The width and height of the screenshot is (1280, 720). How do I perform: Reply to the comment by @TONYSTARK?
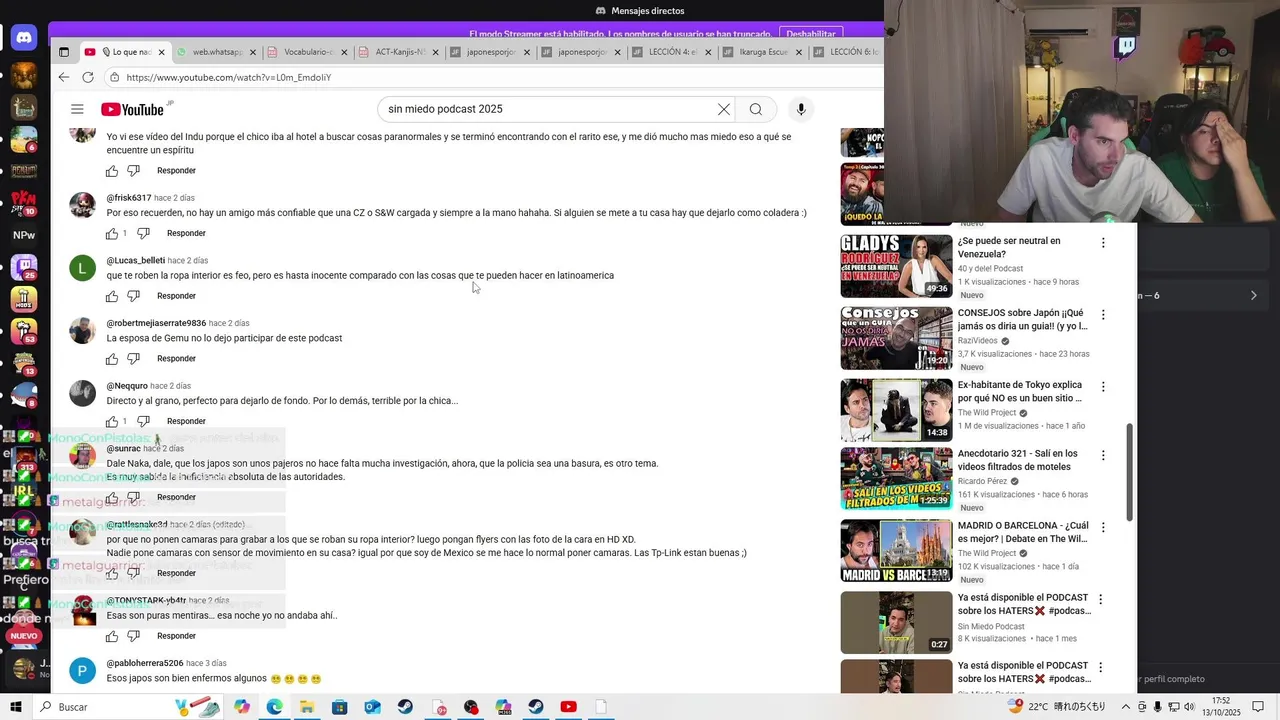coord(176,636)
